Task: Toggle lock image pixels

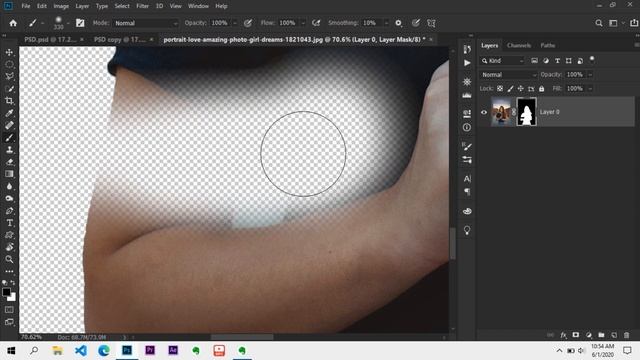Action: pos(510,89)
